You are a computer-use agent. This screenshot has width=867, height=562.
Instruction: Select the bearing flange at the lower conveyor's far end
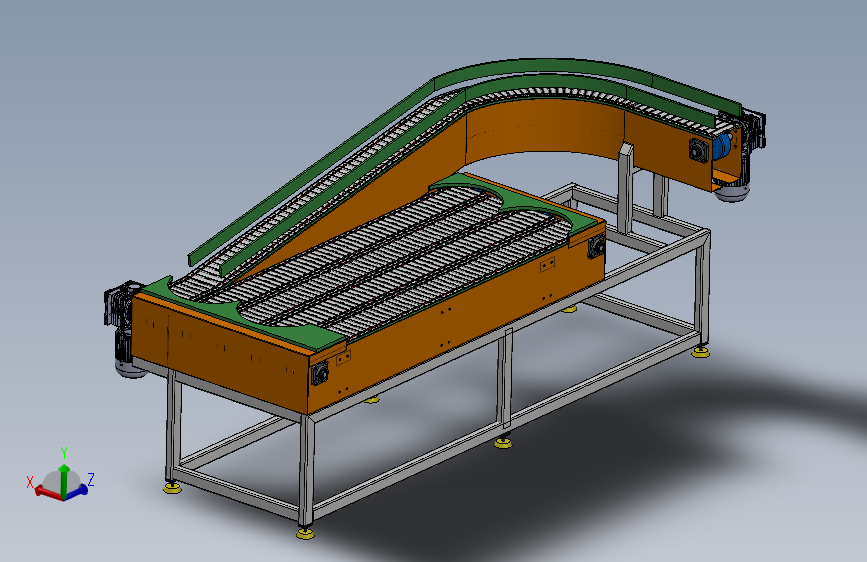point(596,246)
